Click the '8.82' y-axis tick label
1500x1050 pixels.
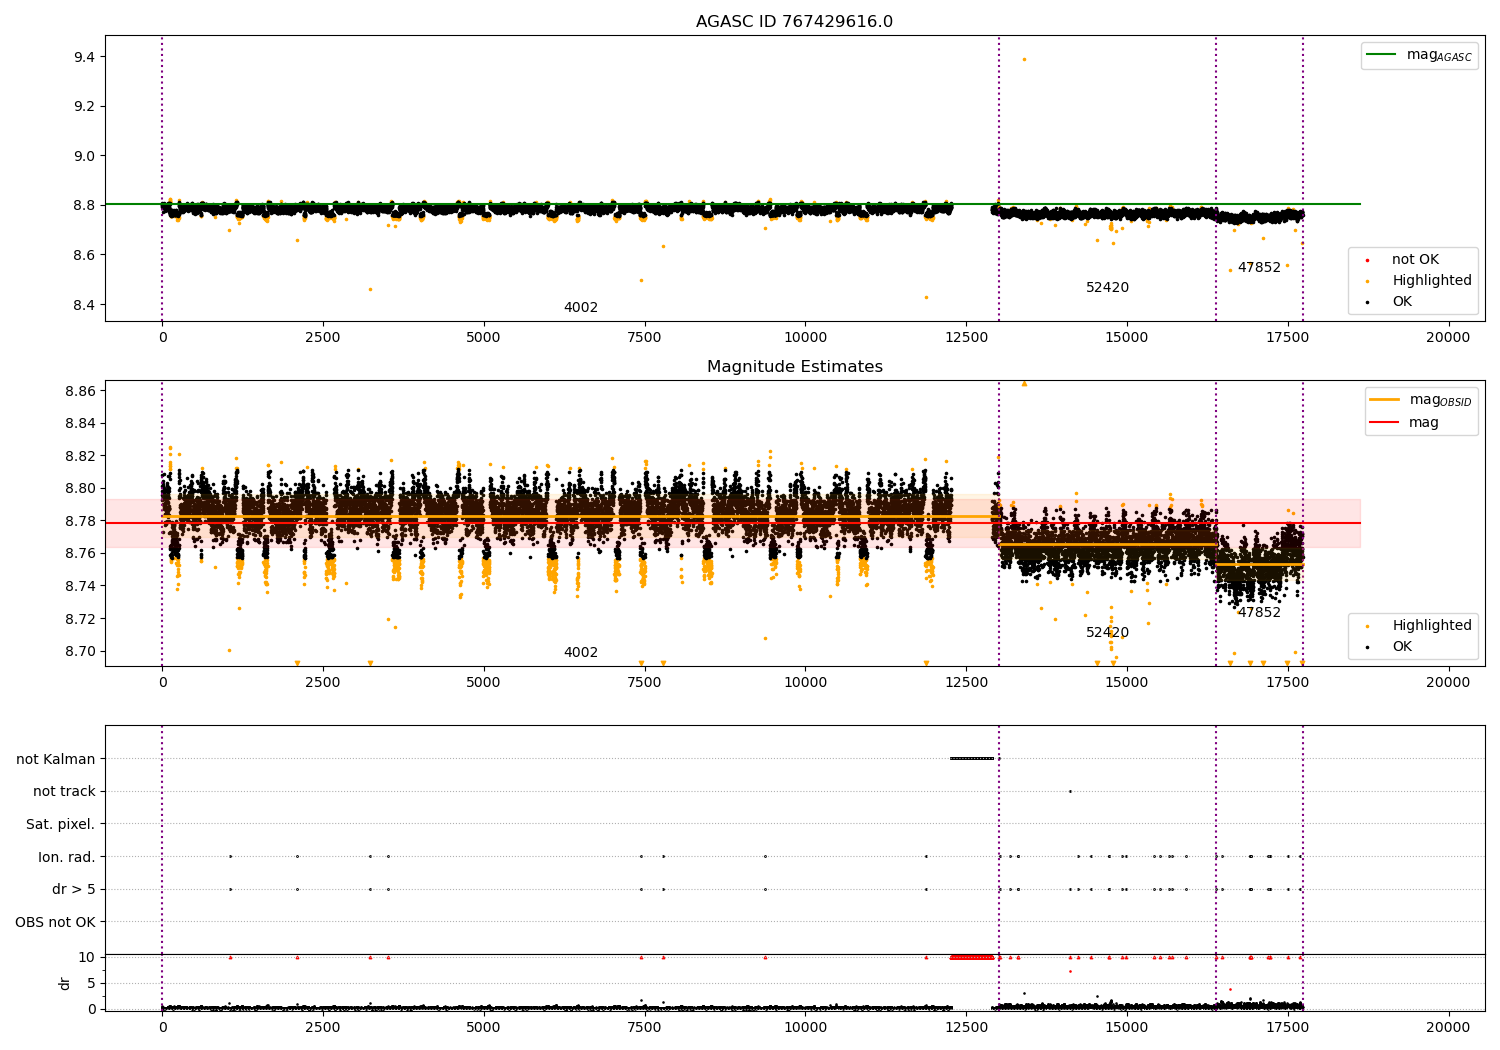[80, 456]
